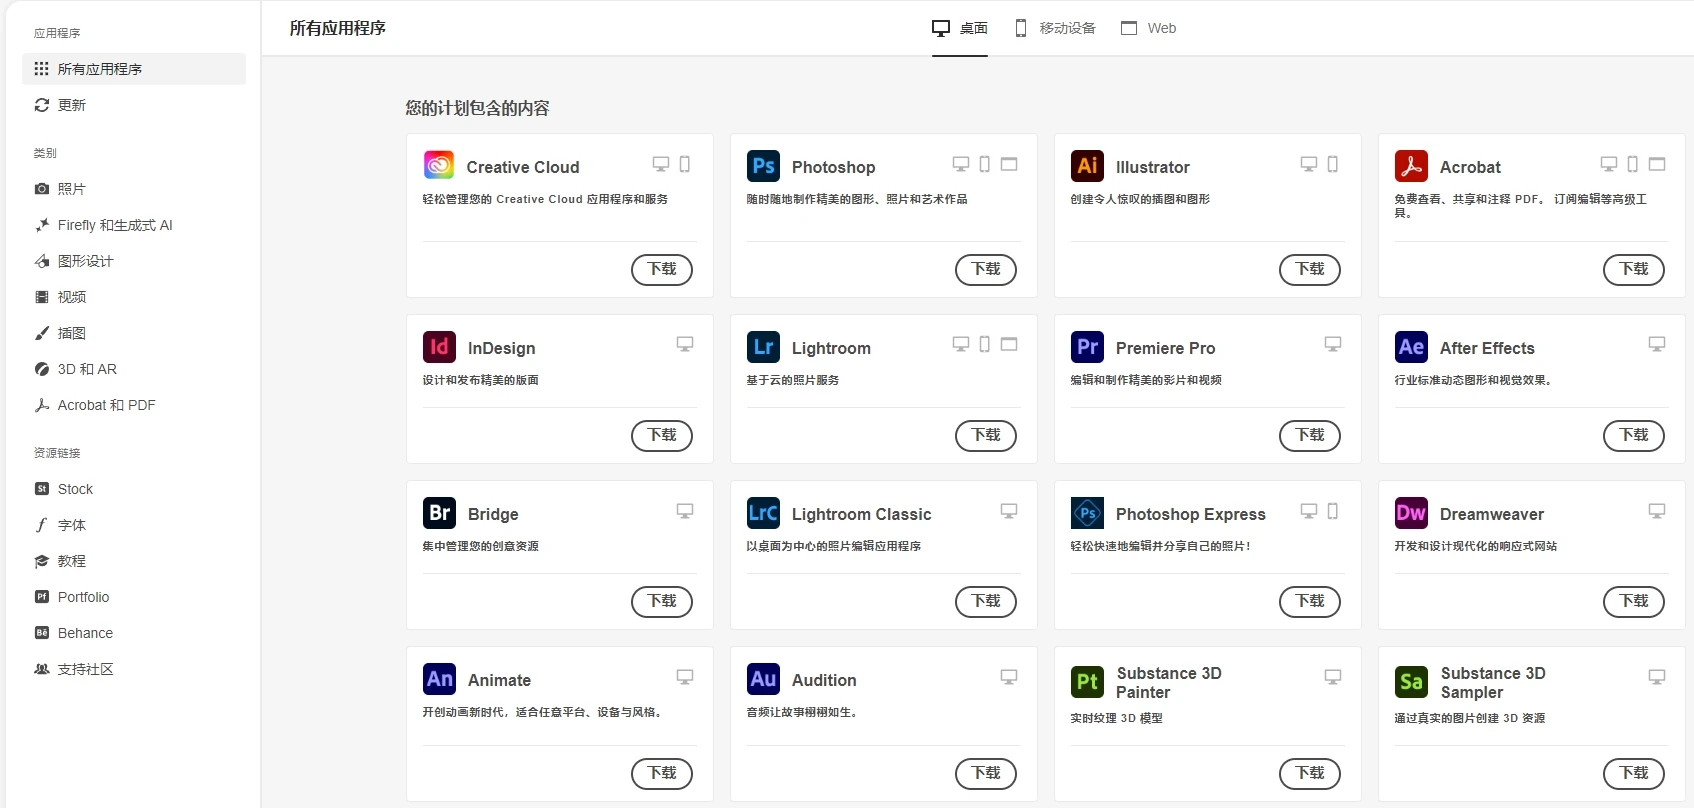Download Dreamweaver with 下载 button
The height and width of the screenshot is (808, 1694).
coord(1634,601)
